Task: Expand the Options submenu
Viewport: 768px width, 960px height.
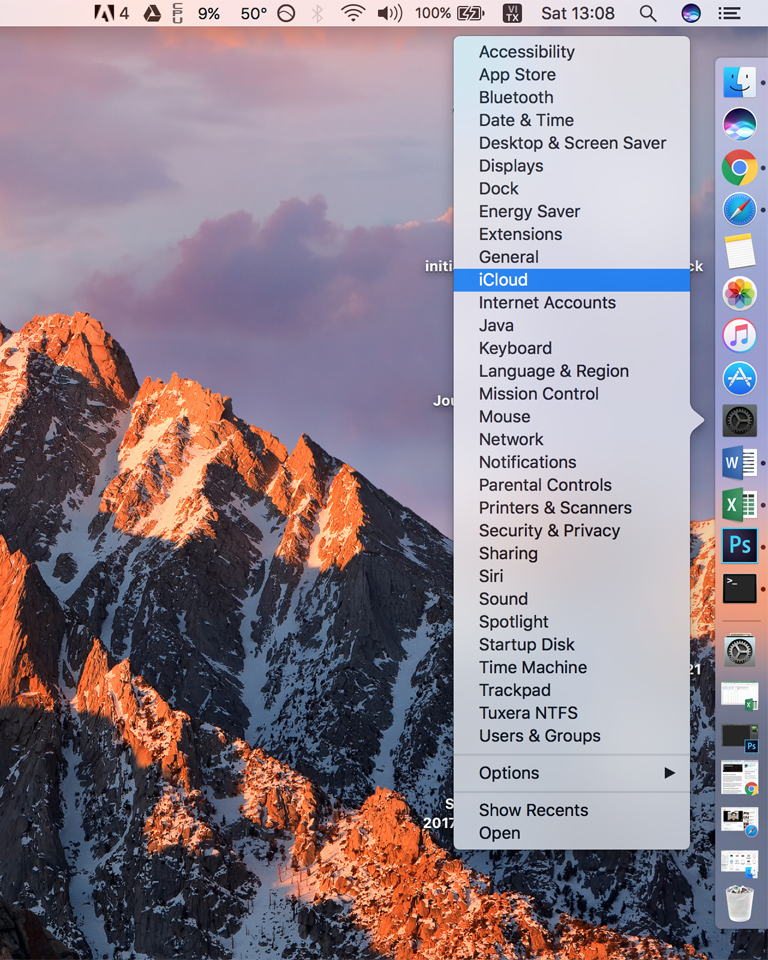Action: pos(571,773)
